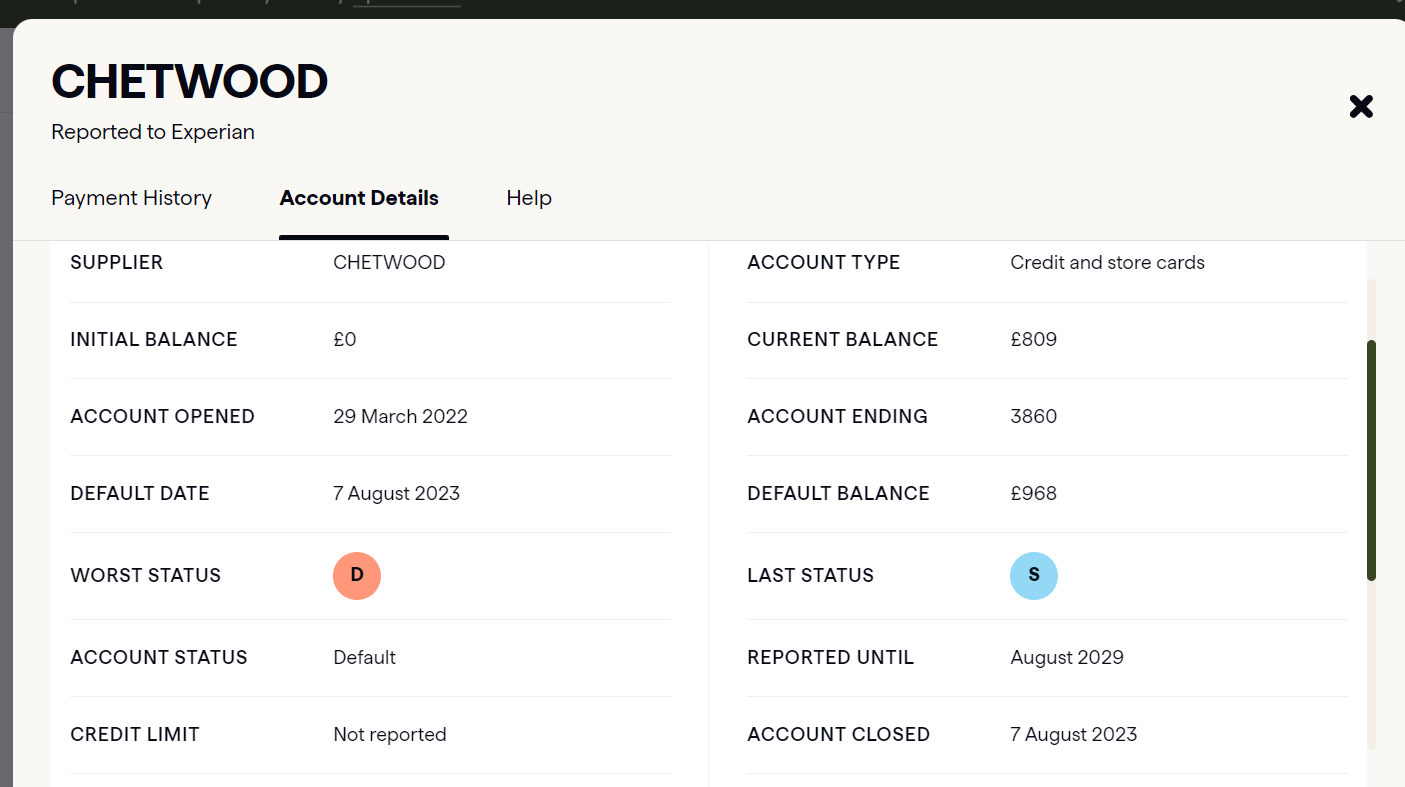
Task: Click the INITIAL BALANCE label
Action: (x=154, y=340)
